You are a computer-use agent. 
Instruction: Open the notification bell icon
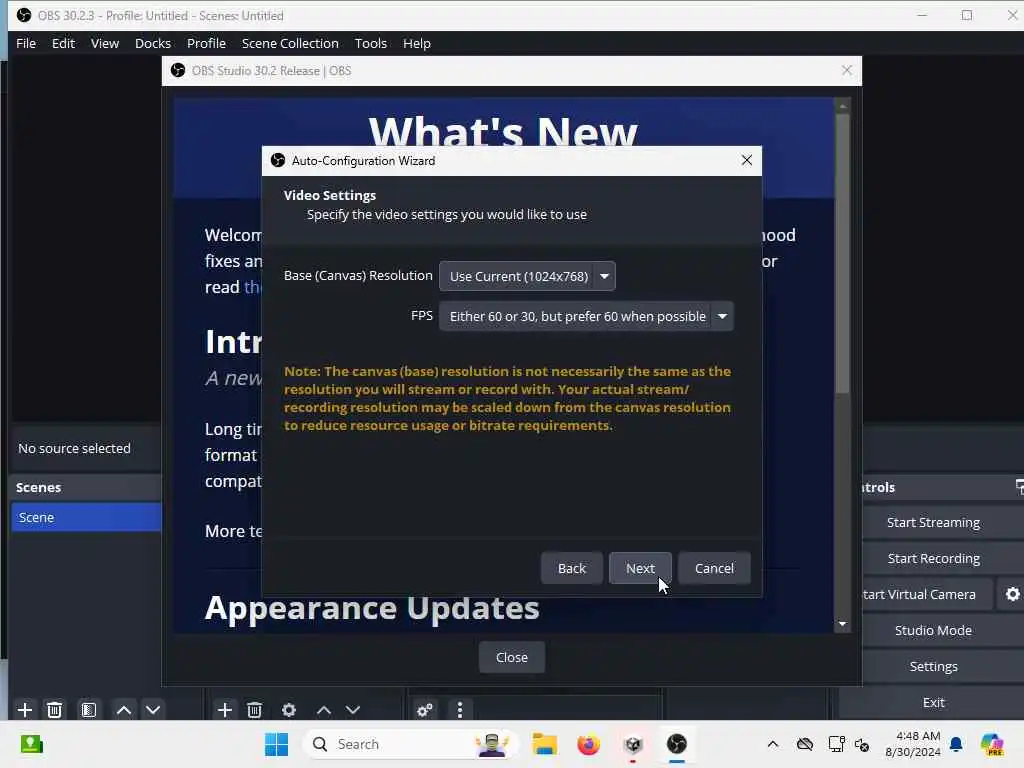click(x=957, y=744)
